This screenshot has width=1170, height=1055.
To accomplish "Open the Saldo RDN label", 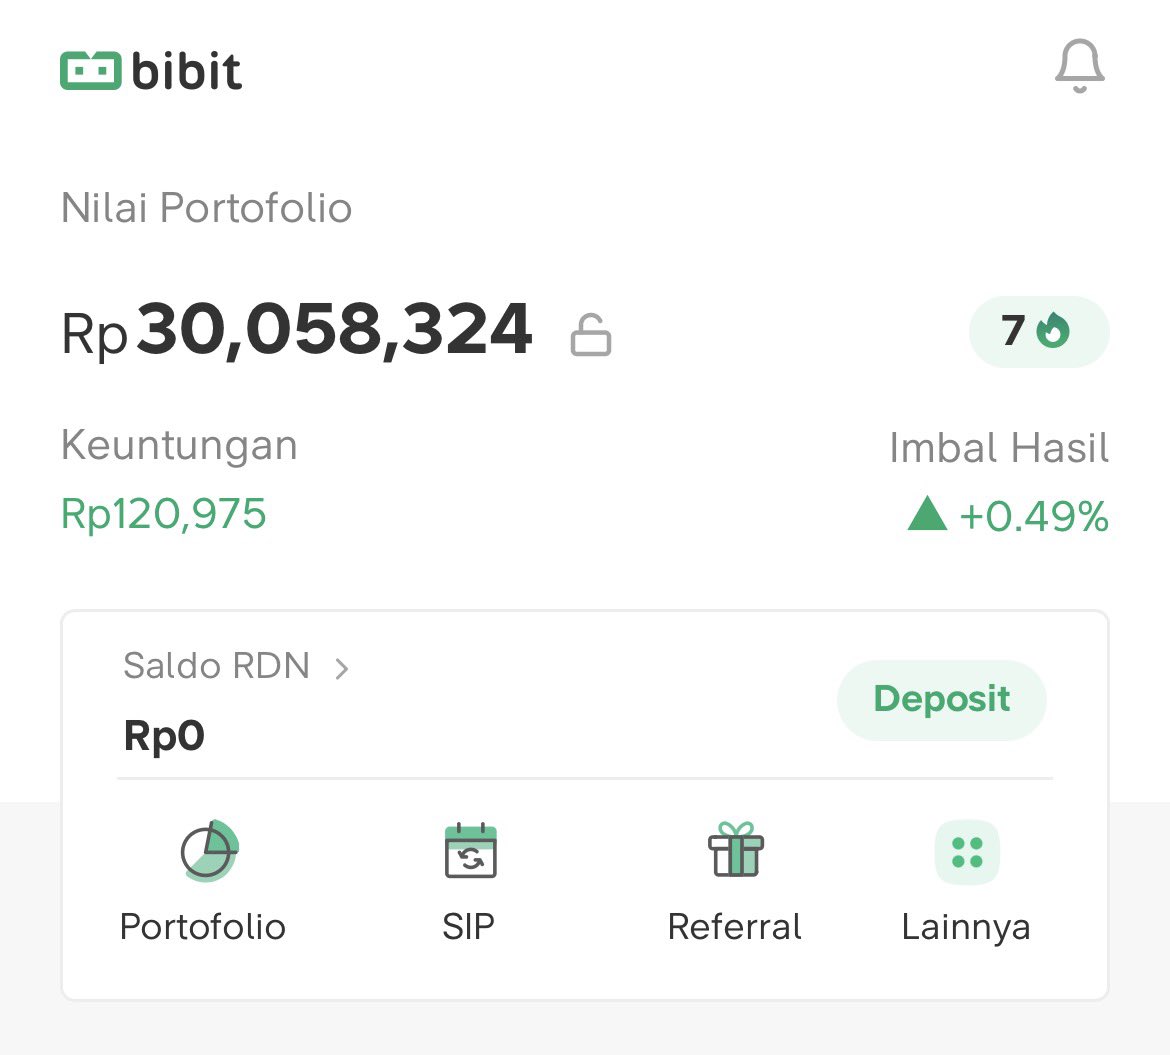I will tap(216, 666).
